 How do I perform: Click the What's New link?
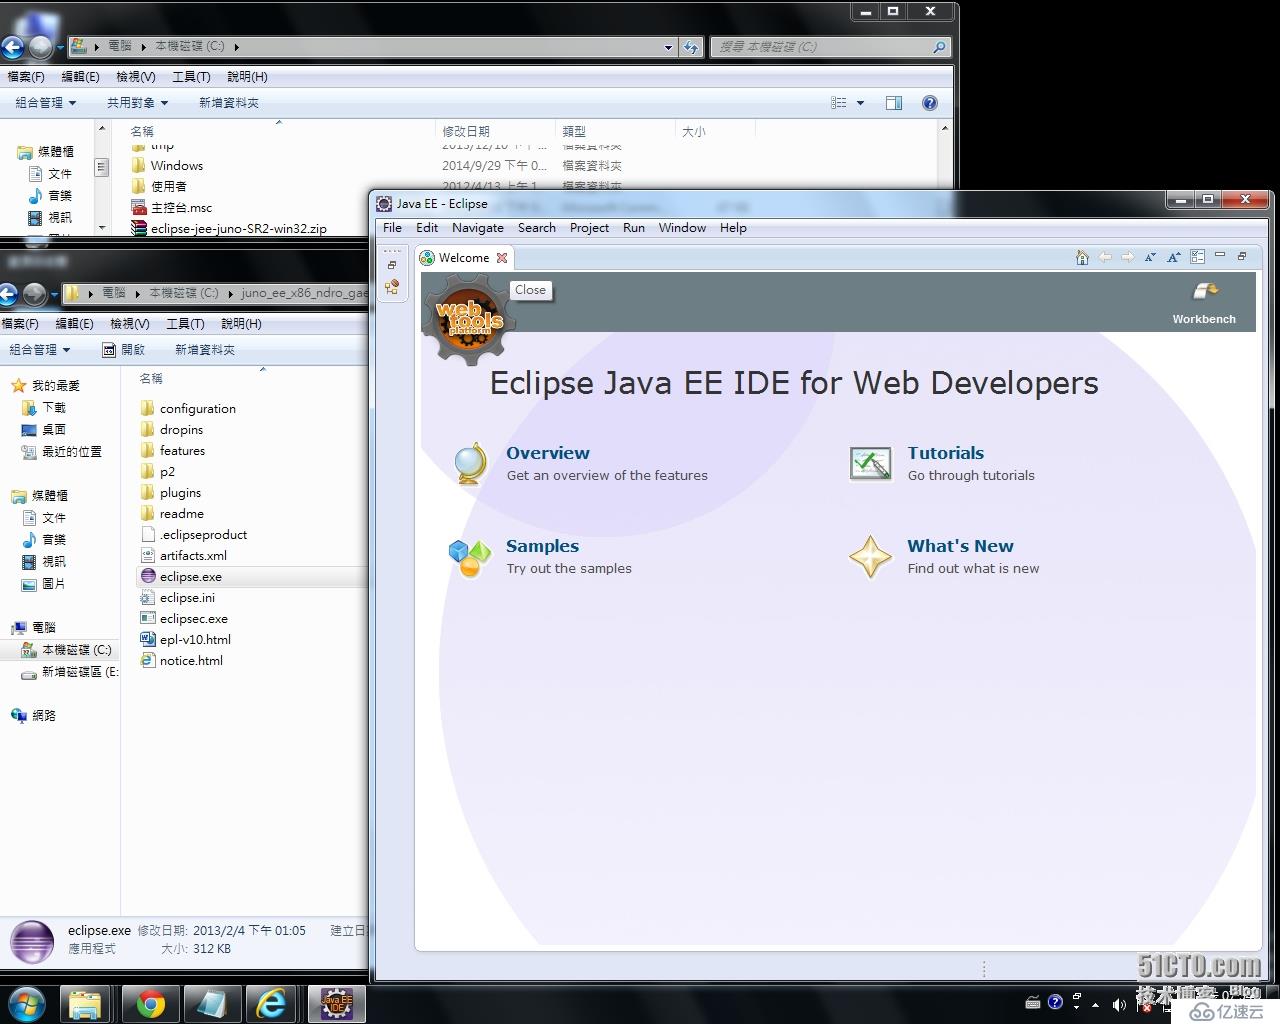960,546
